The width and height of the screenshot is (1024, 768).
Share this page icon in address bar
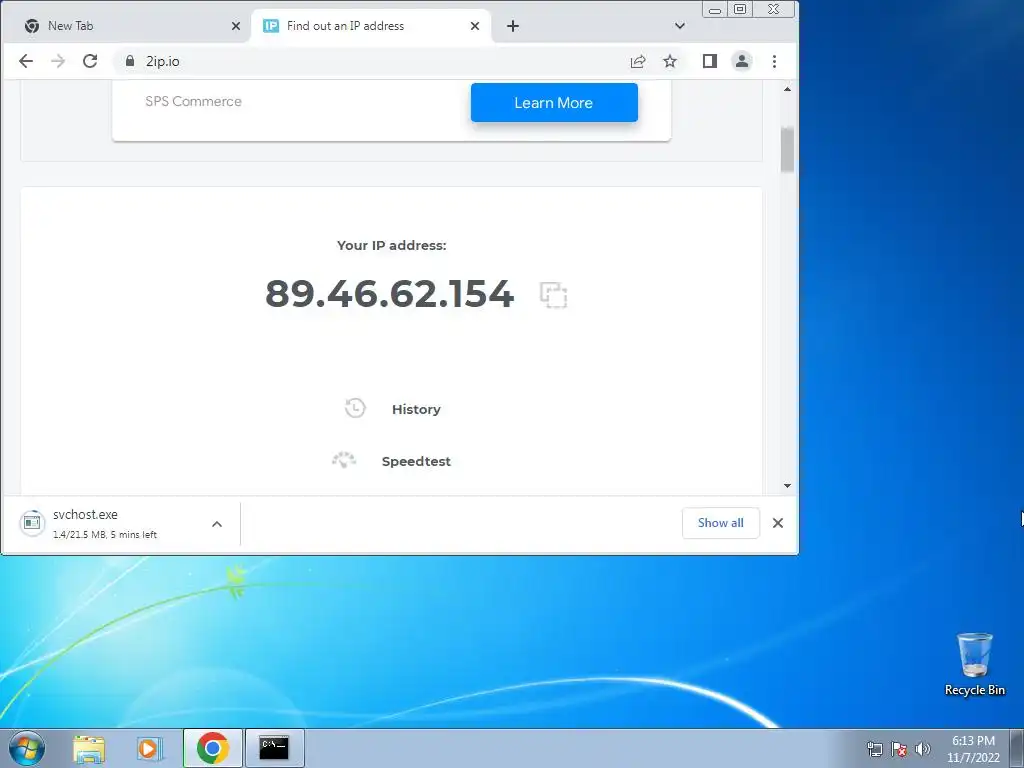[638, 61]
